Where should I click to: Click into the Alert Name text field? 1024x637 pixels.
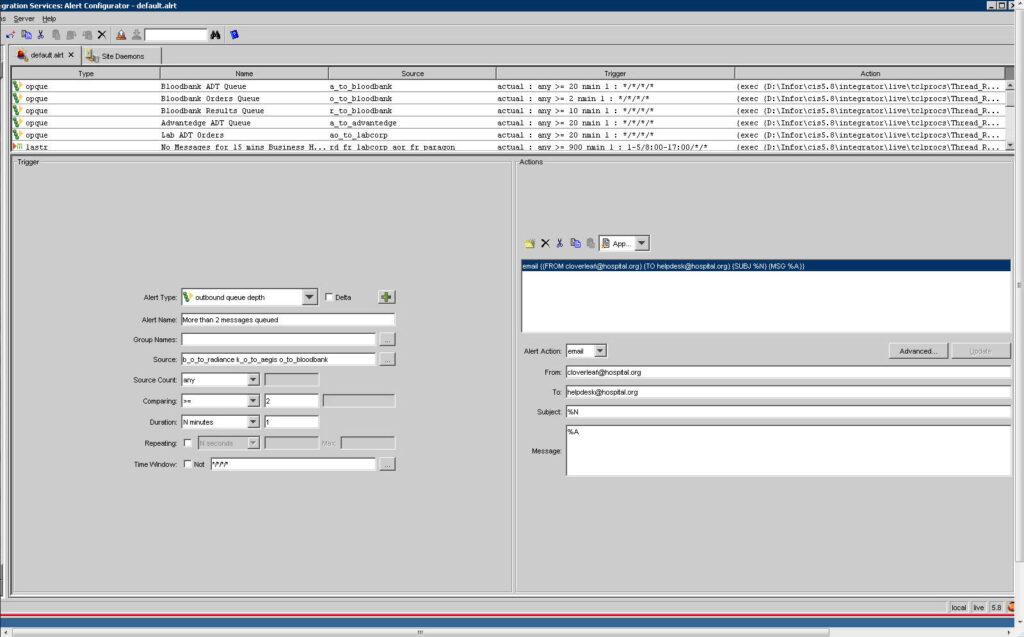tap(287, 320)
